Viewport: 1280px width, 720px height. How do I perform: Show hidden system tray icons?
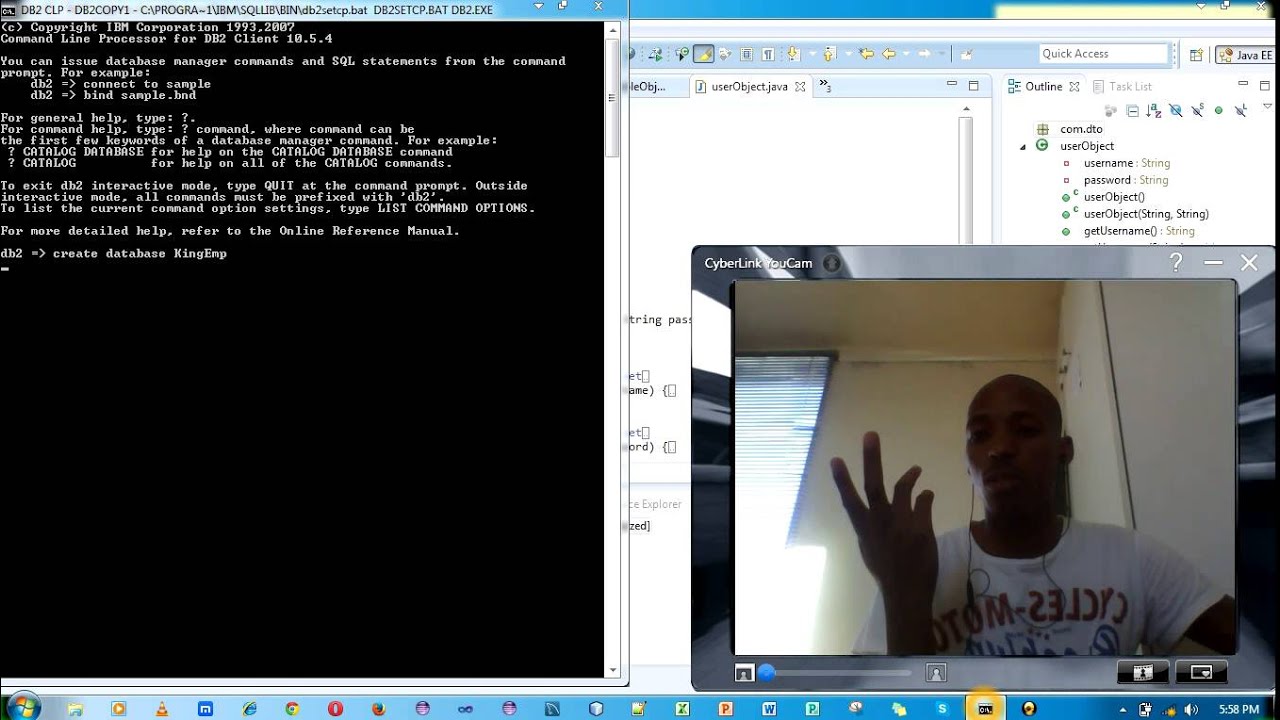pos(1123,709)
